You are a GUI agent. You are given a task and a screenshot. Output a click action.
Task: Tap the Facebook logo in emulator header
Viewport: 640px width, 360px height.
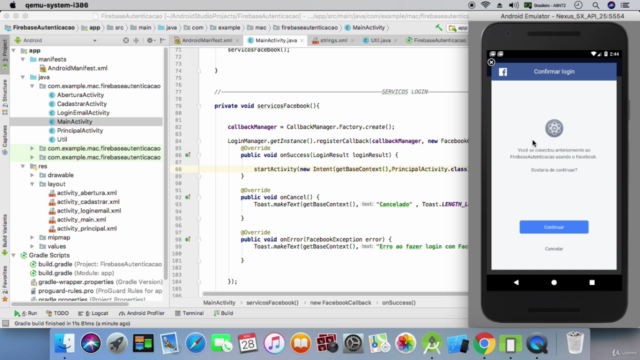(503, 72)
